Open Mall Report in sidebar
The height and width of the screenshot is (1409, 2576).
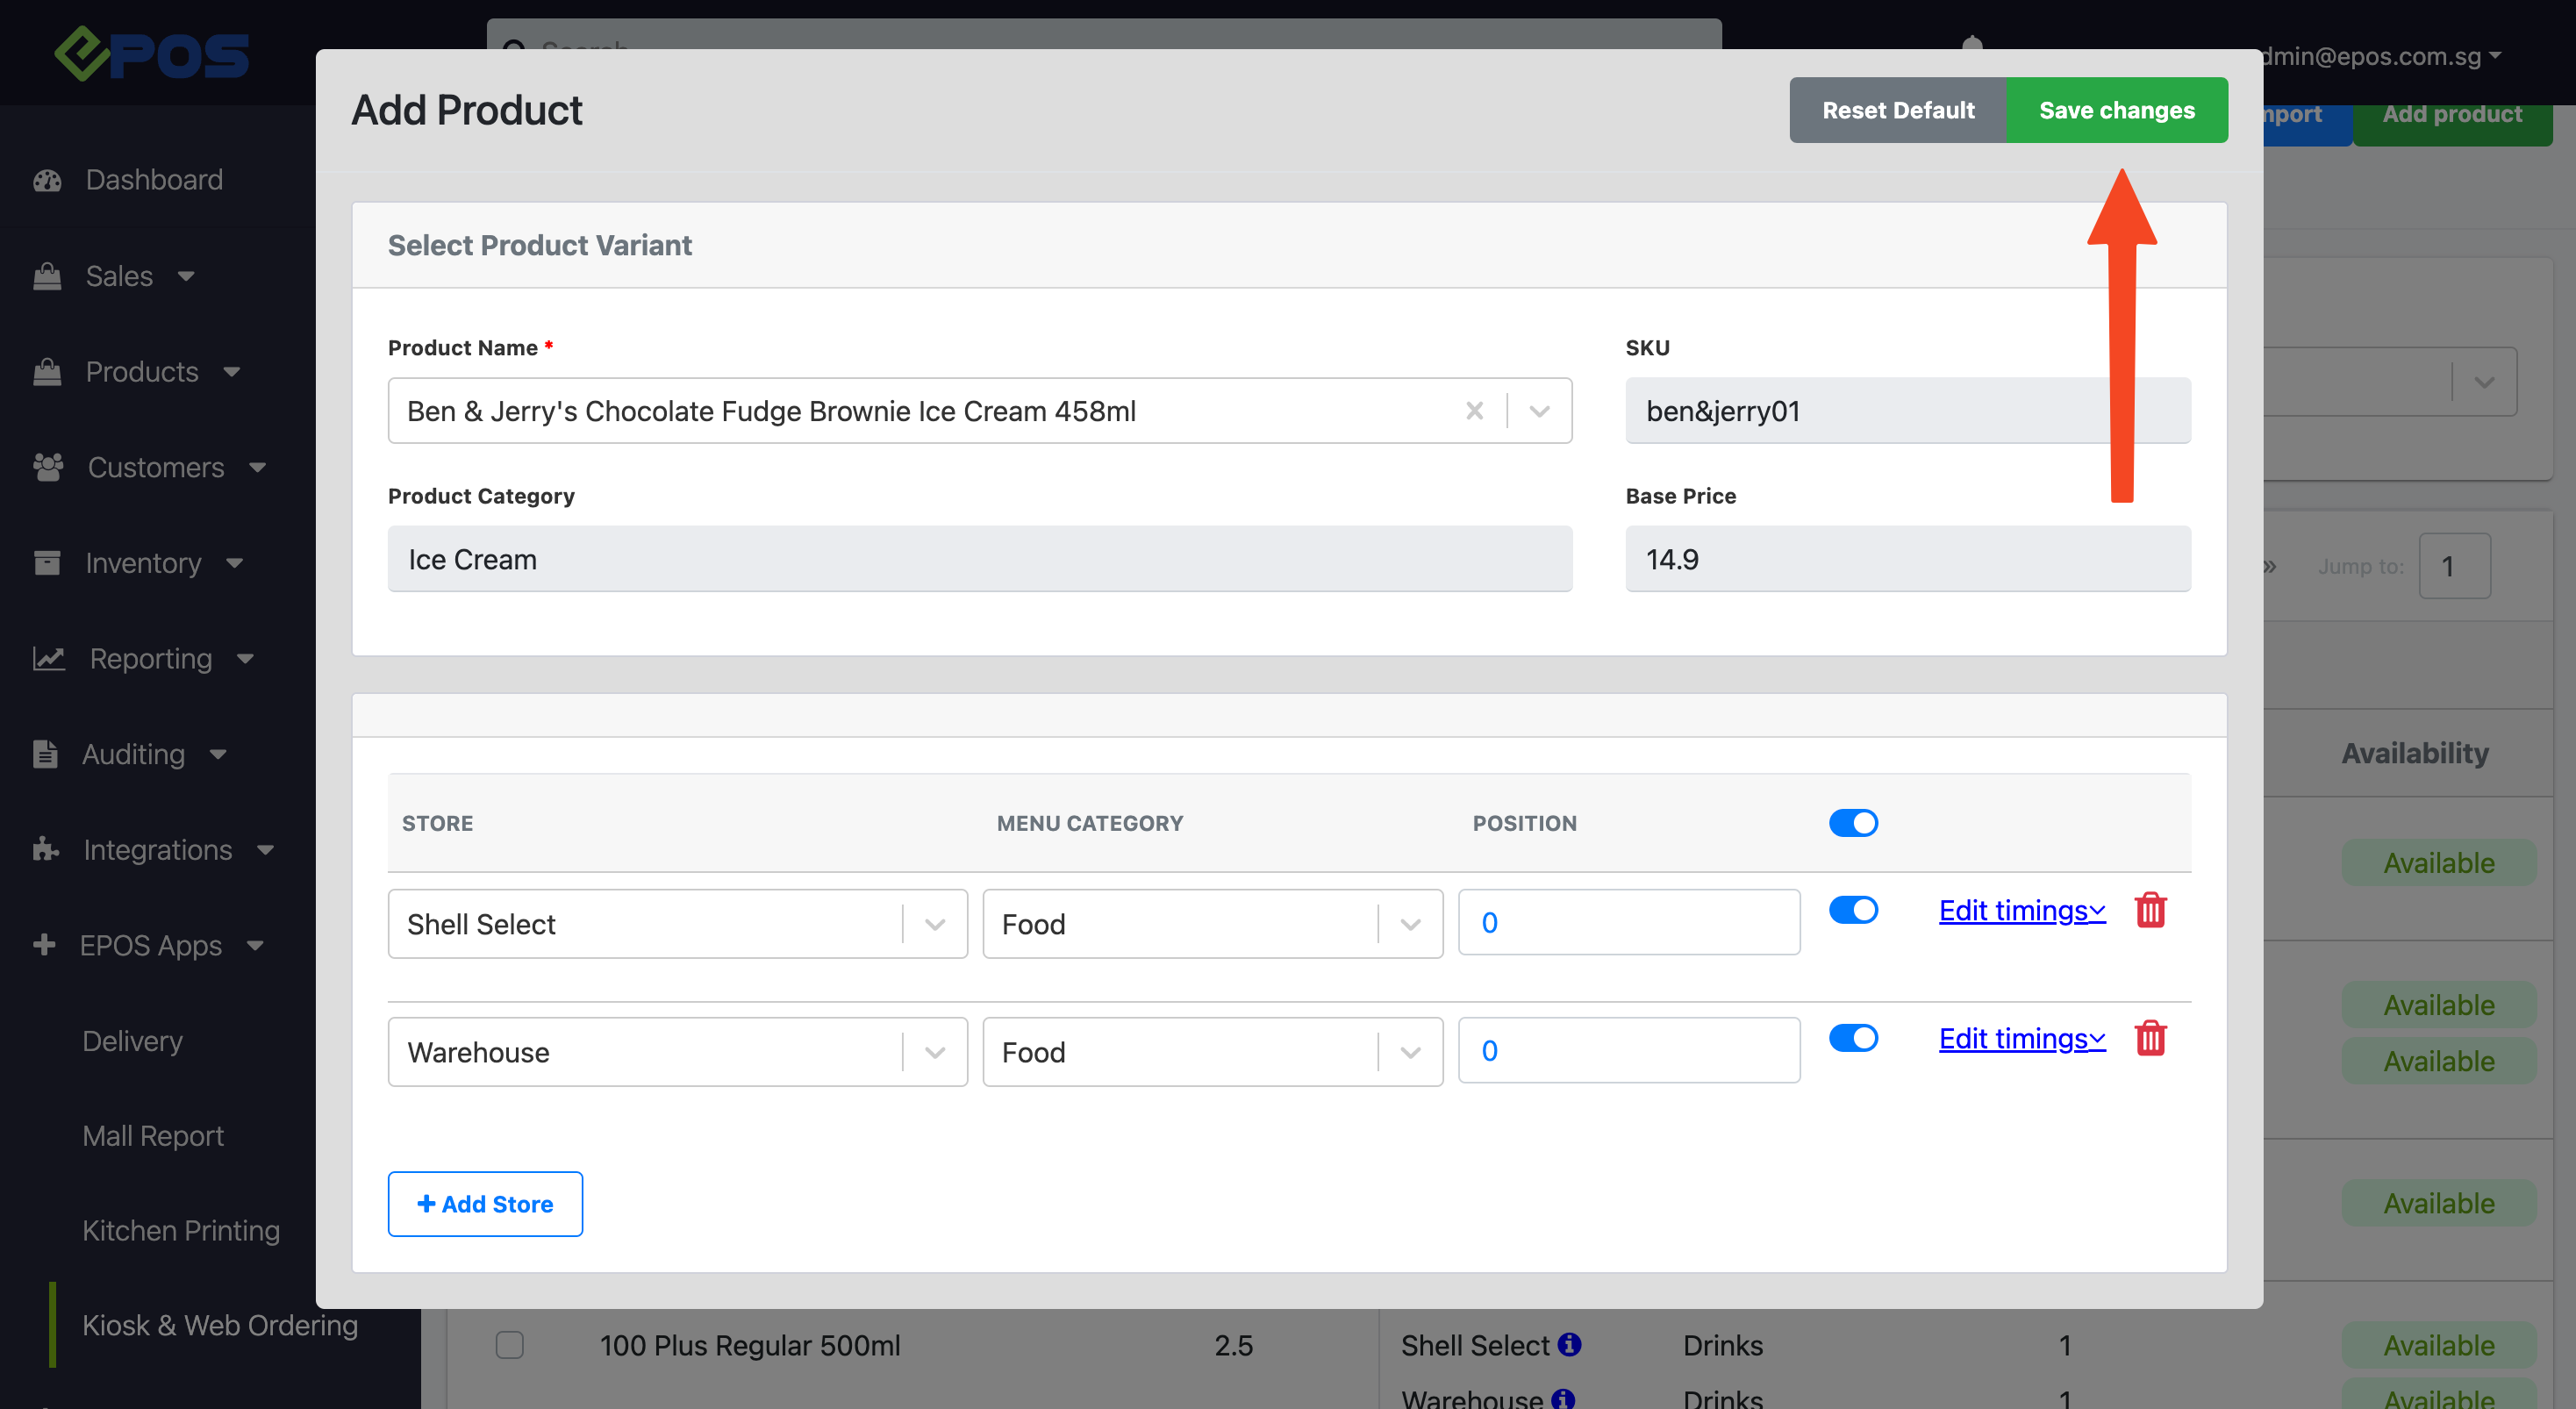tap(153, 1136)
